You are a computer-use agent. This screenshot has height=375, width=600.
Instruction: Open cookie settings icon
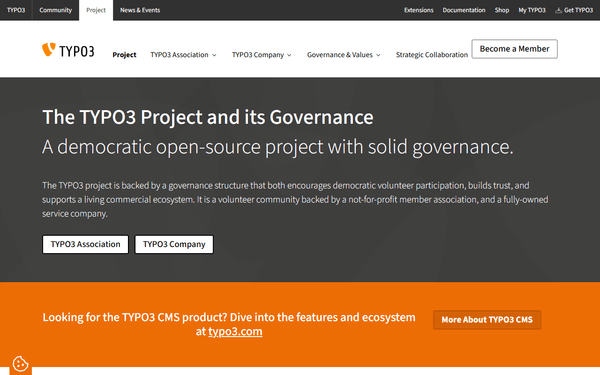click(20, 364)
